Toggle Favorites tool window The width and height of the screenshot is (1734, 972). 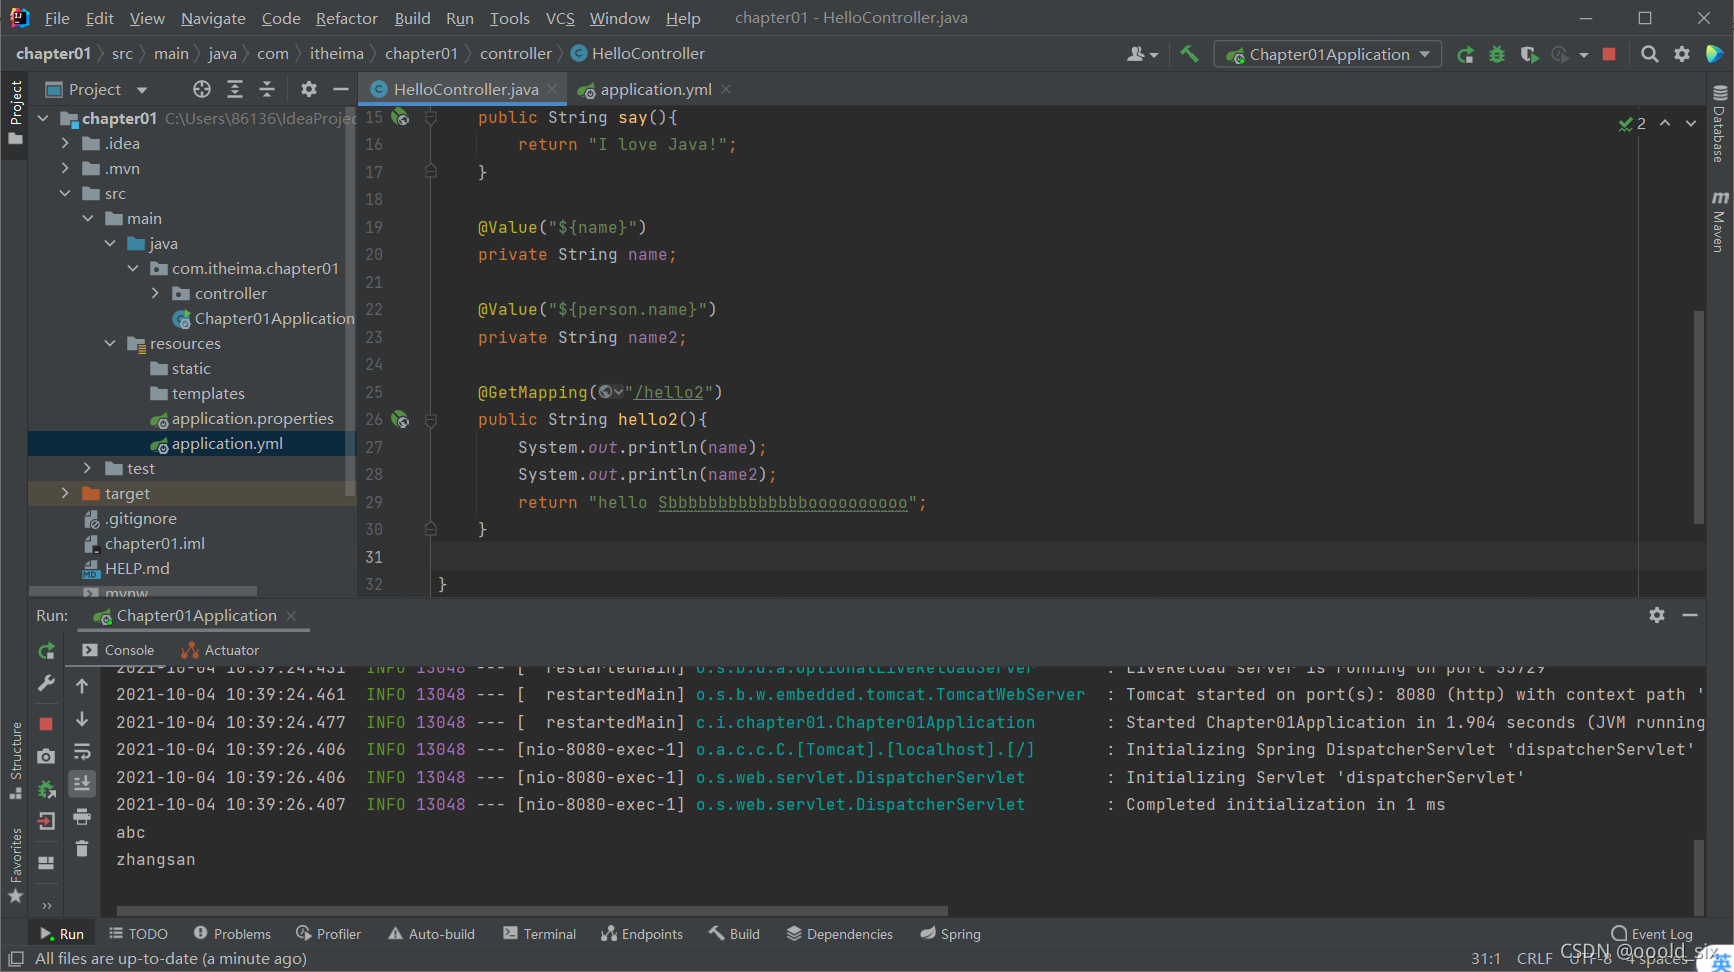15,865
